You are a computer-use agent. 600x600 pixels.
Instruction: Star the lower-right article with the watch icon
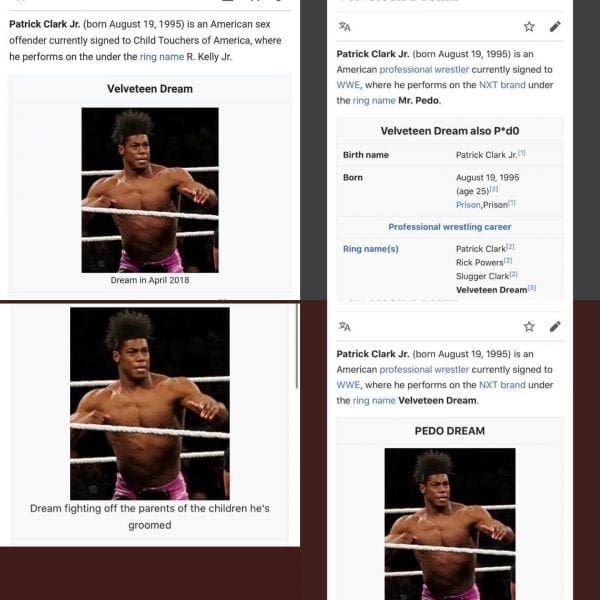[x=529, y=326]
